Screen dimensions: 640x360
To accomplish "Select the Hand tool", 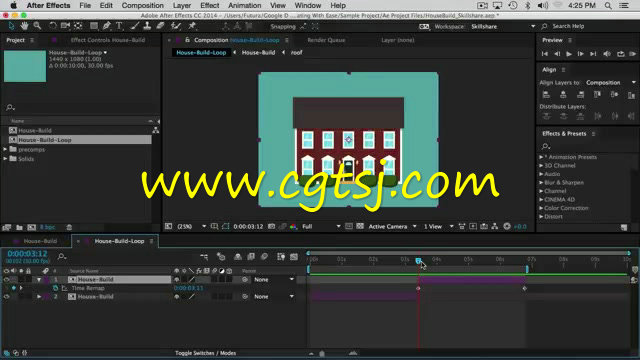I will 24,26.
